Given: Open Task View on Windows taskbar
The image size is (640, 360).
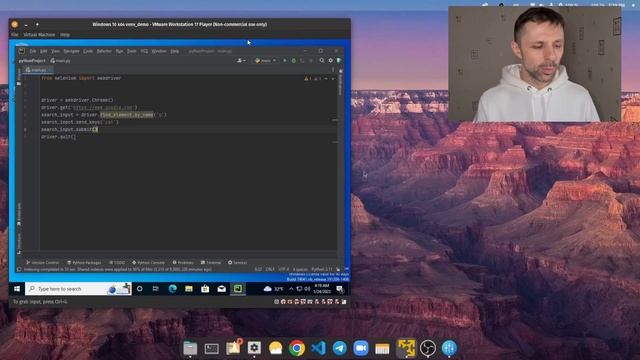Looking at the screenshot, I should (x=156, y=289).
